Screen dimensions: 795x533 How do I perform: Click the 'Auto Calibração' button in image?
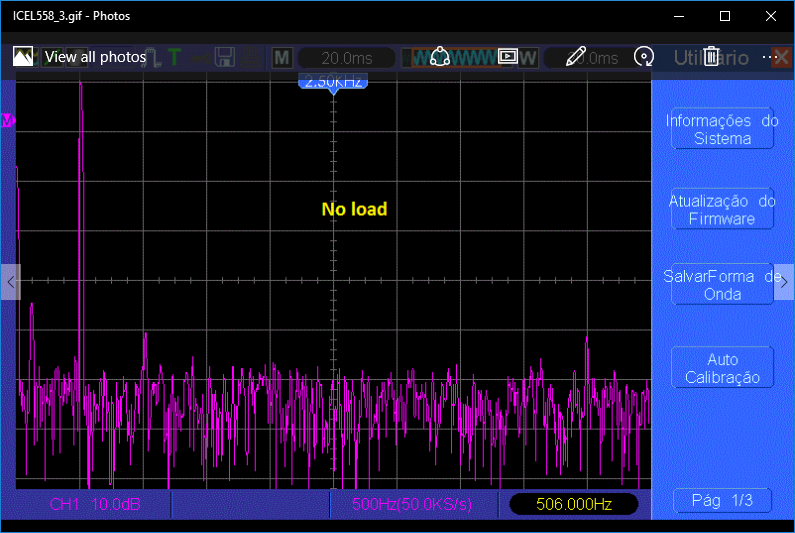click(722, 368)
